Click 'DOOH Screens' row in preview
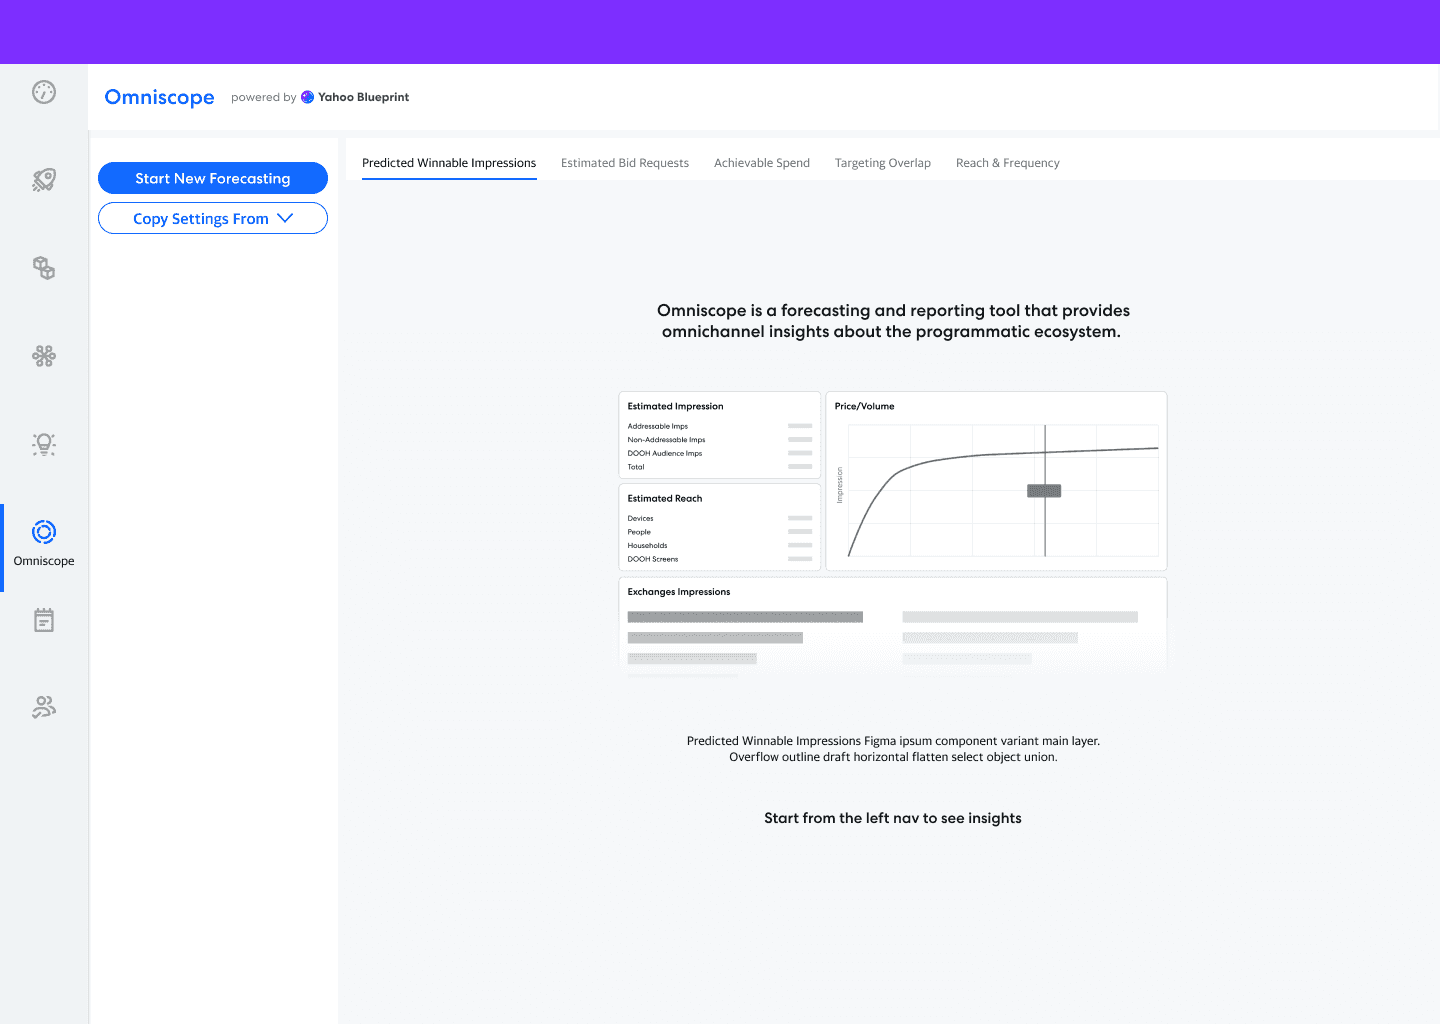 [720, 559]
